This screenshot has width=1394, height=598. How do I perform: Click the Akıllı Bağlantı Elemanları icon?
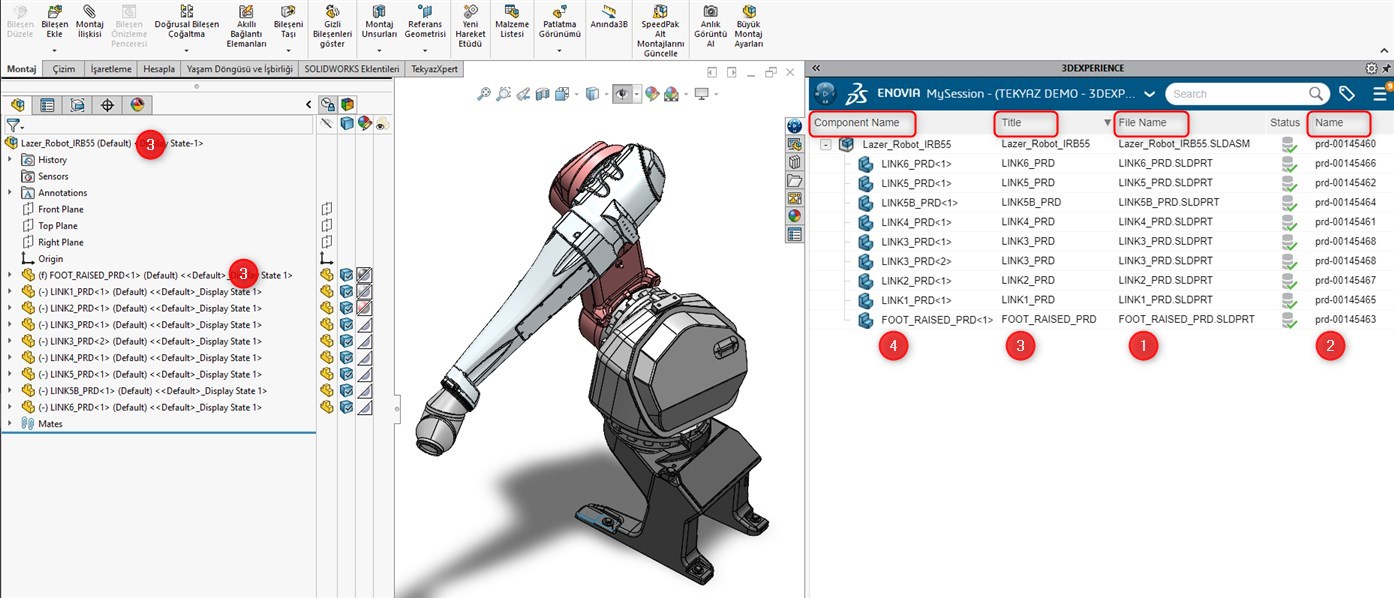247,10
